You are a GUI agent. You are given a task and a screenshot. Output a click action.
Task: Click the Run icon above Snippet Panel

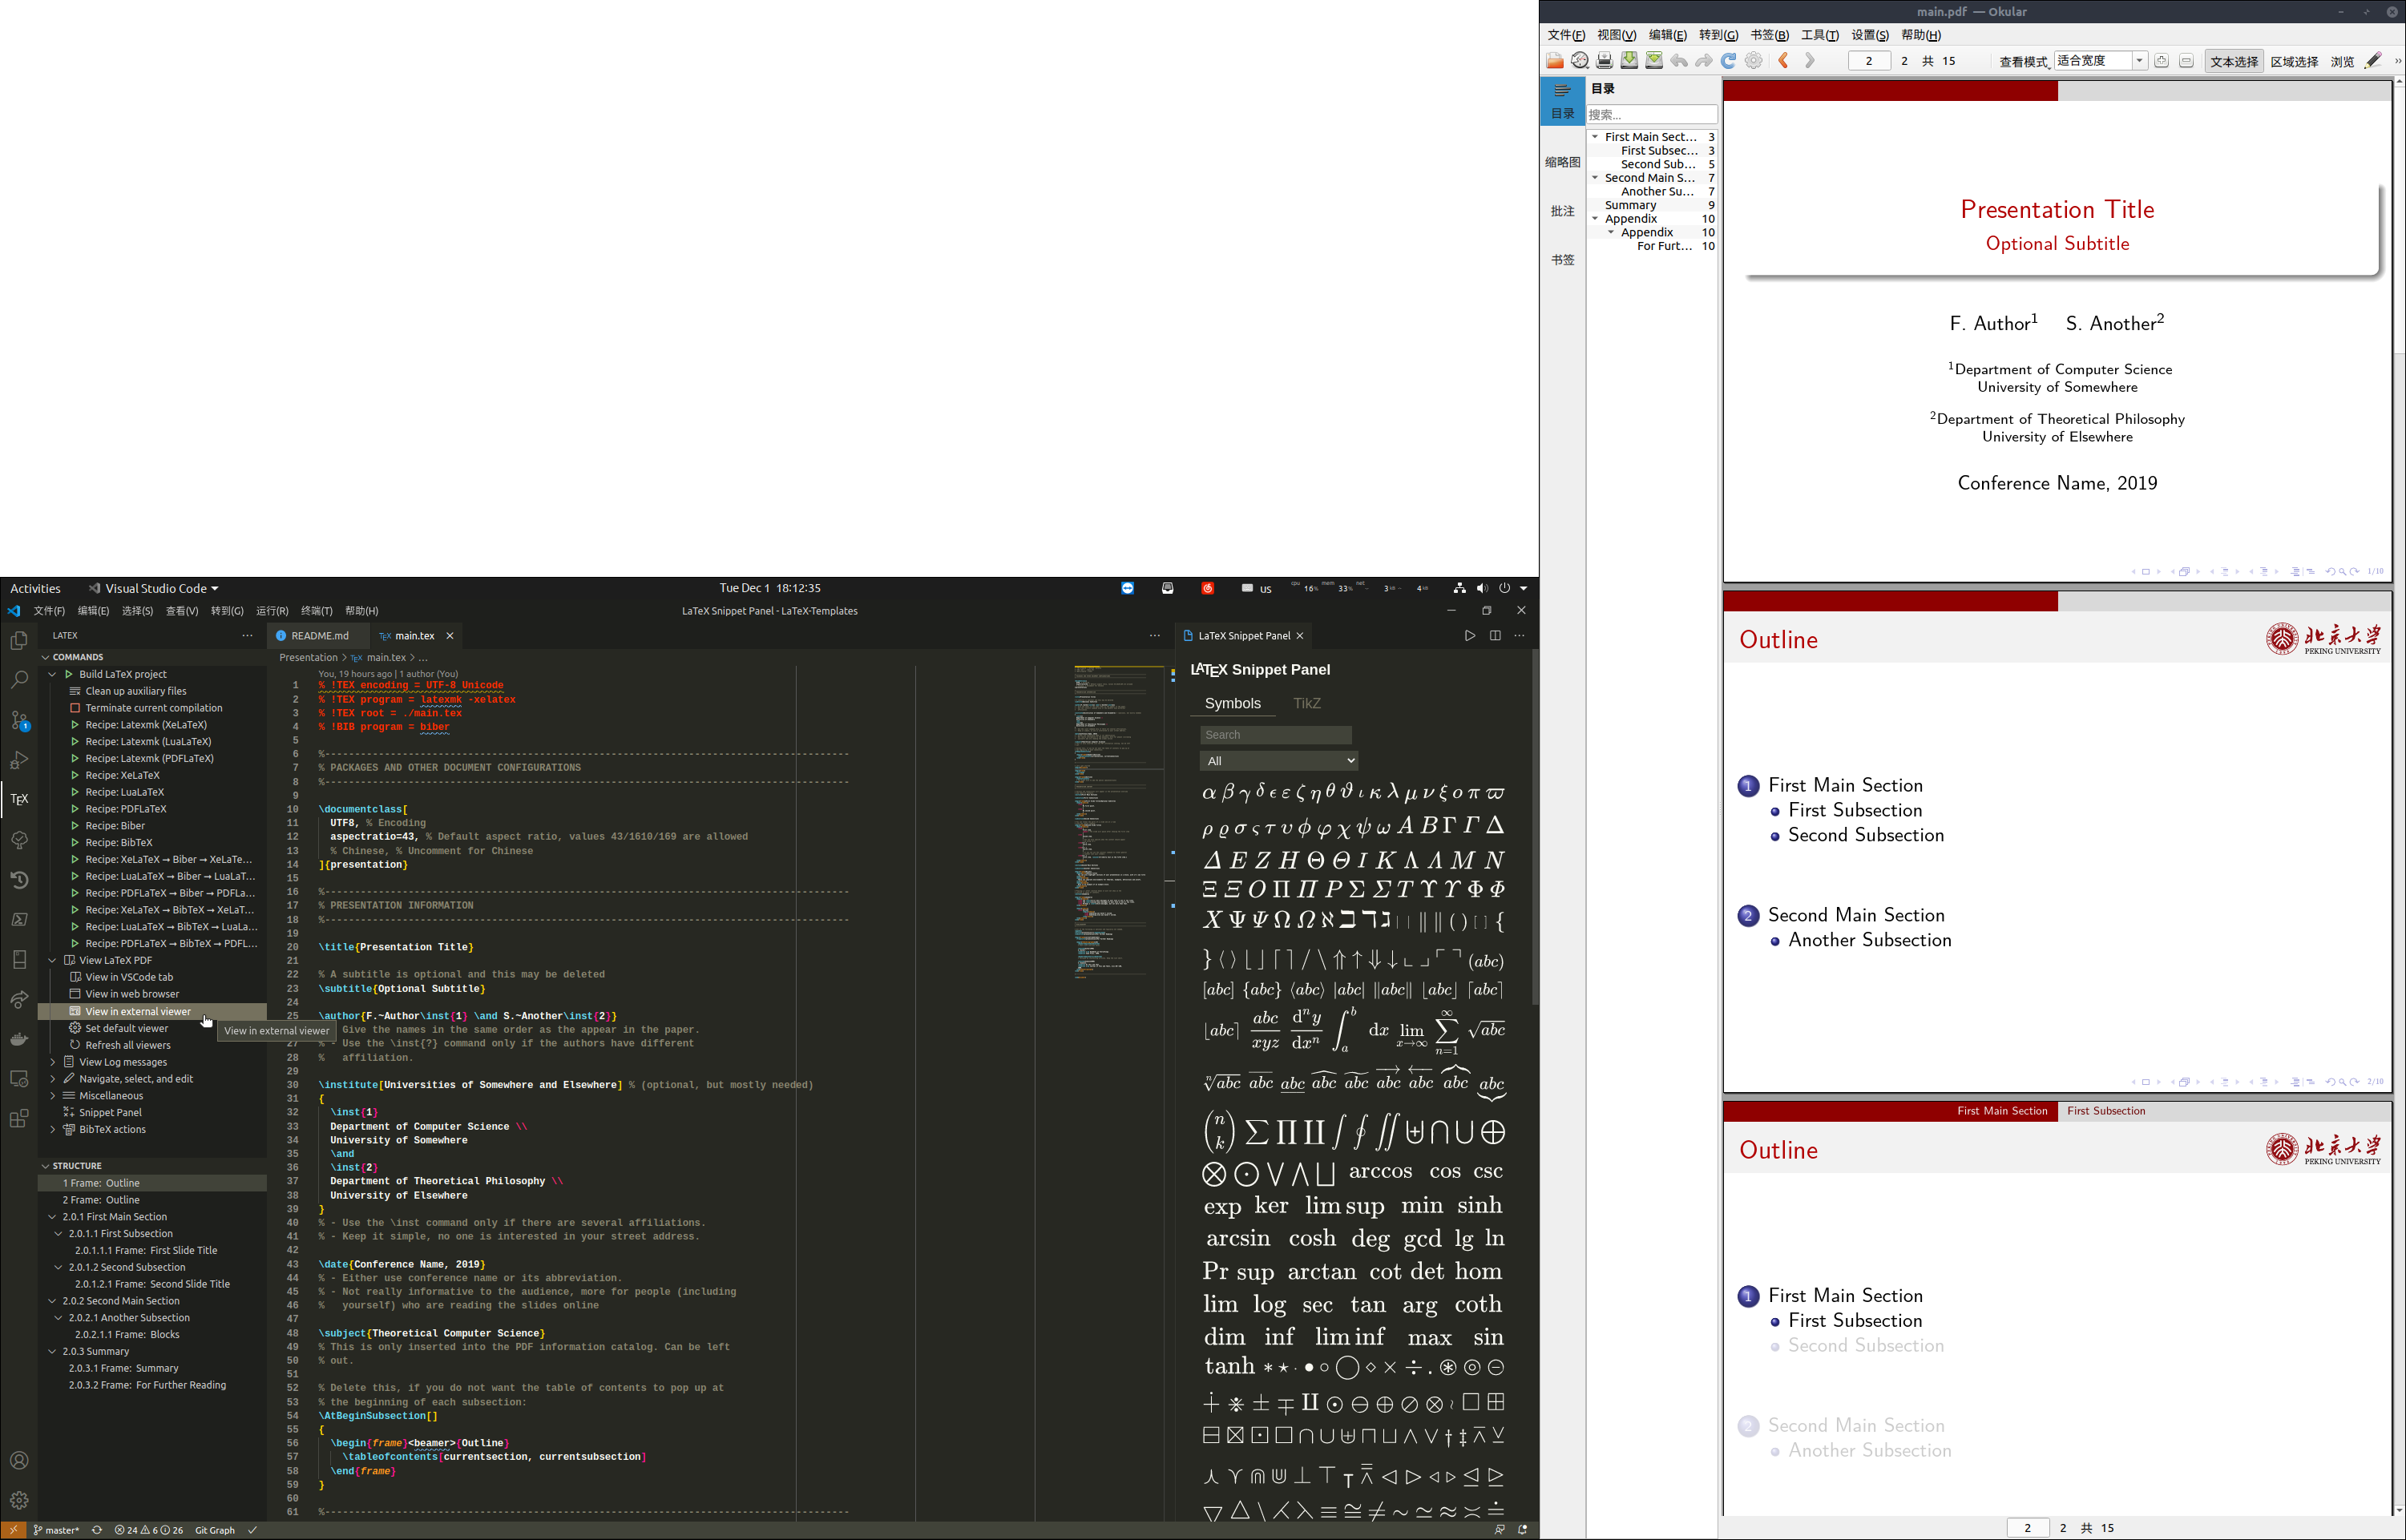coord(1469,636)
